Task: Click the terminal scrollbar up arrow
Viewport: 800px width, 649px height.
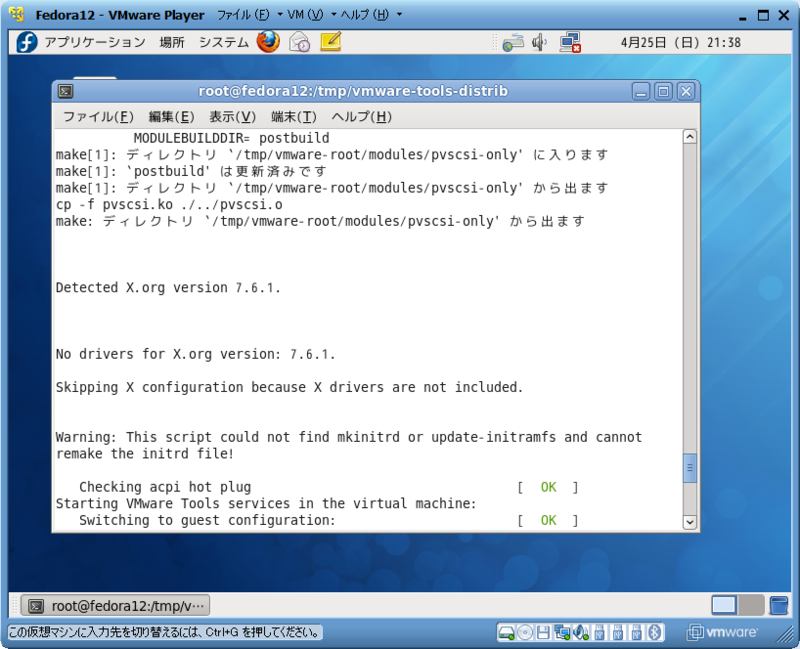Action: [x=689, y=137]
